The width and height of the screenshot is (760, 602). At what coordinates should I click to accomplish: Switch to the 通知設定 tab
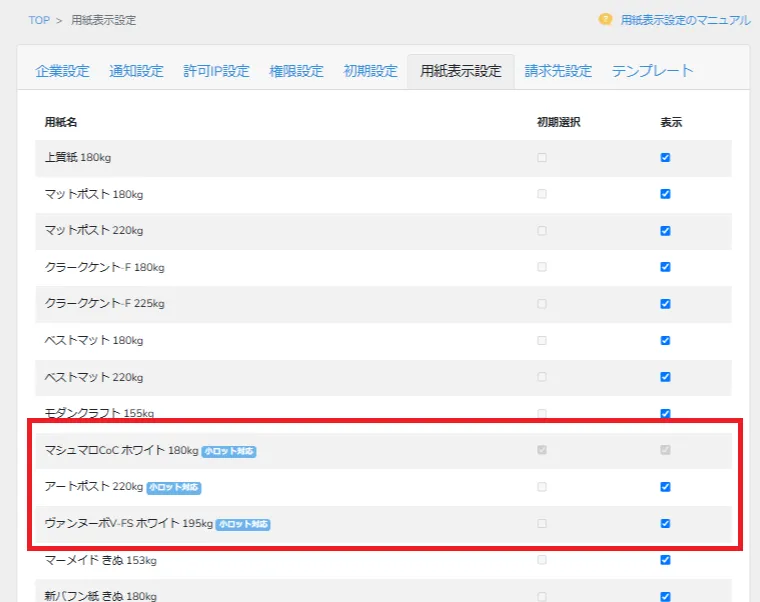(x=136, y=71)
